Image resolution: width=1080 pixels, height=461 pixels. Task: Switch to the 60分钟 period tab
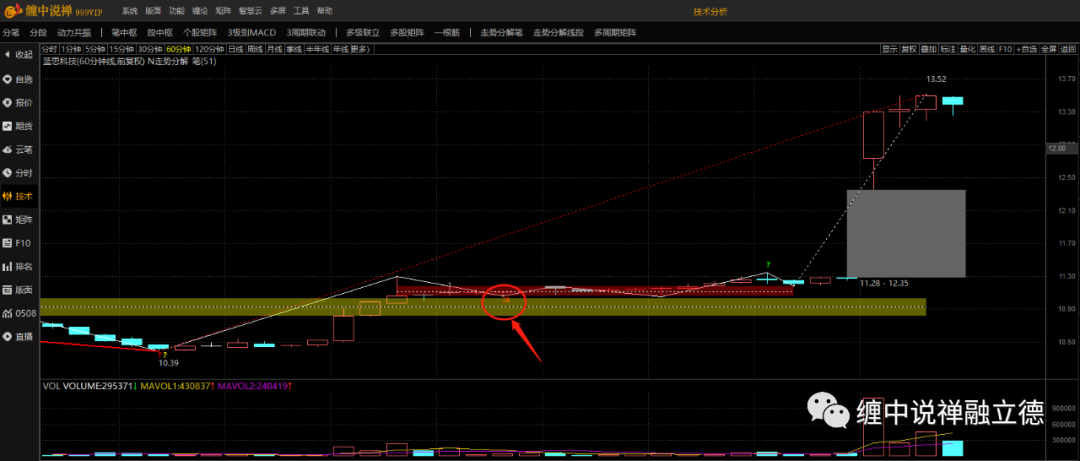click(x=178, y=49)
